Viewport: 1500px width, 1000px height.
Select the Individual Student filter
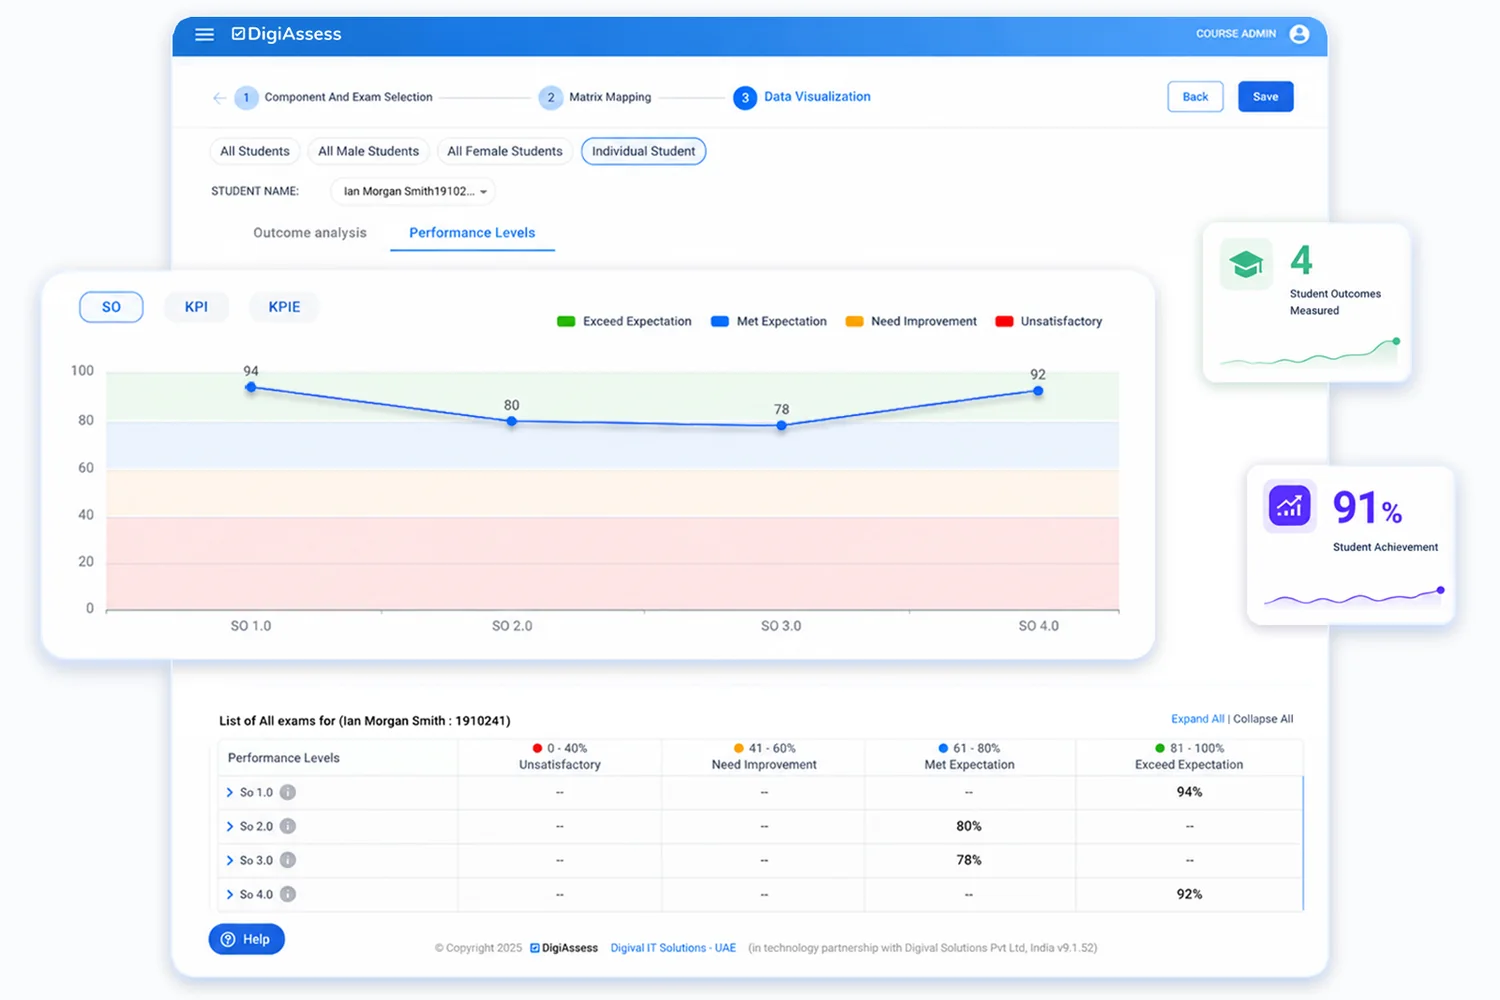pos(644,151)
